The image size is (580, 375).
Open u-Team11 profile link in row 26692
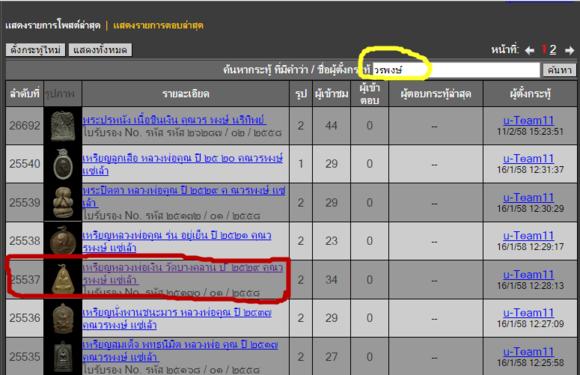pos(529,120)
